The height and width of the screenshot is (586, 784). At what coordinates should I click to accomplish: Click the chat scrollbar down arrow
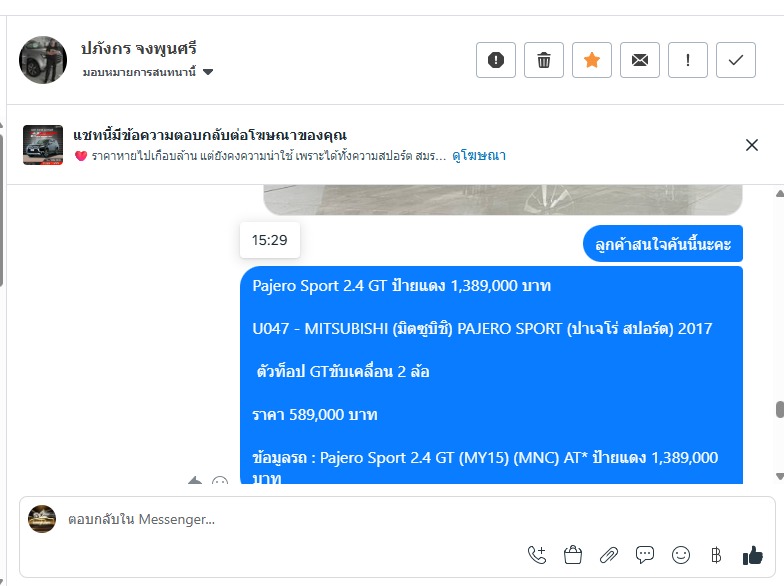780,476
